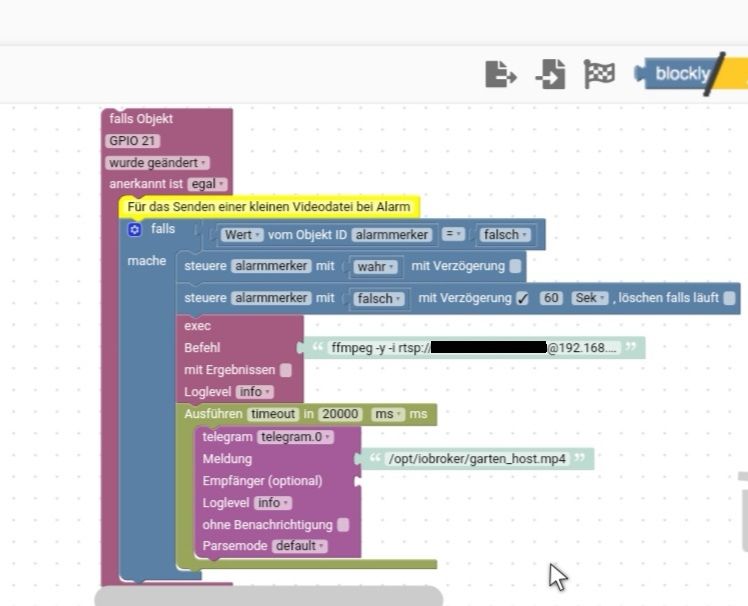Click the ffmpeg command text field

click(x=474, y=348)
